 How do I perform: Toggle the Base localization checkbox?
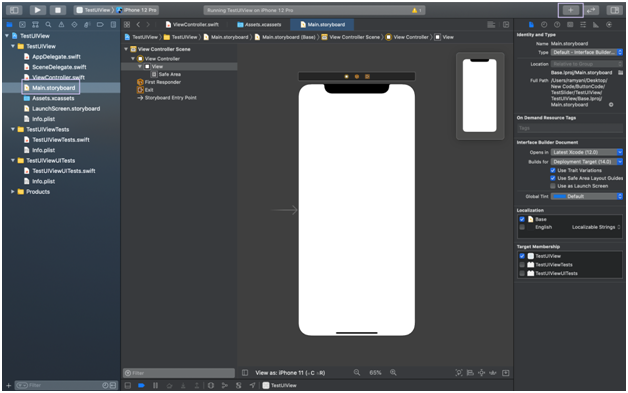[x=522, y=219]
